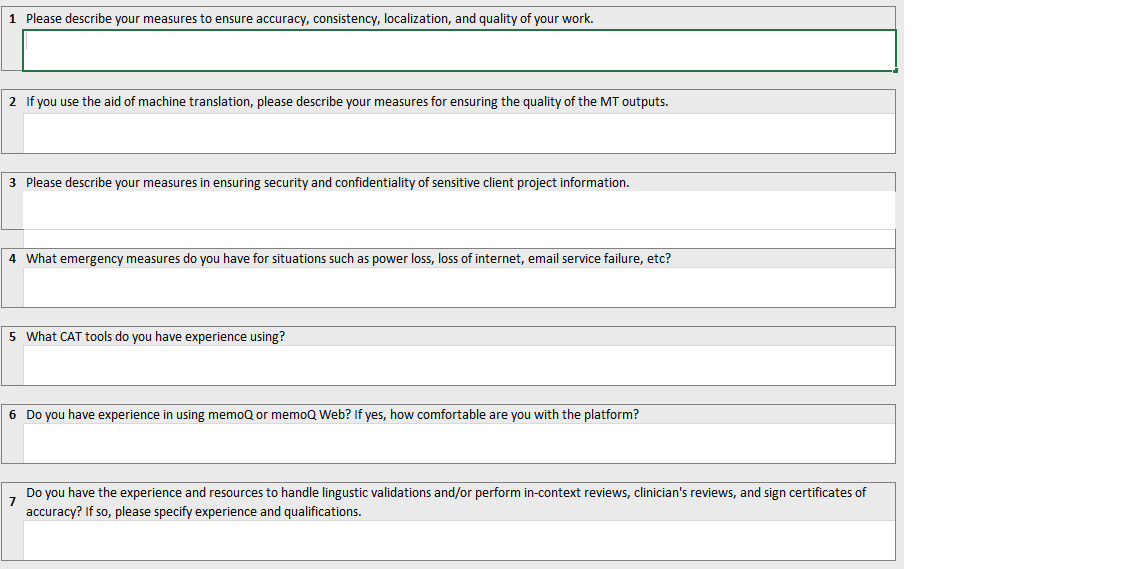Click the number 3 cell
The width and height of the screenshot is (1139, 569).
pos(12,182)
